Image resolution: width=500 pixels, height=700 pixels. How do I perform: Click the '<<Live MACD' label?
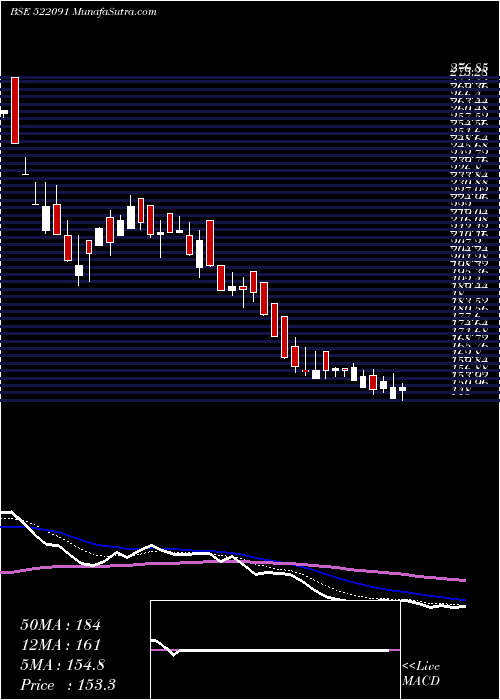tap(421, 674)
